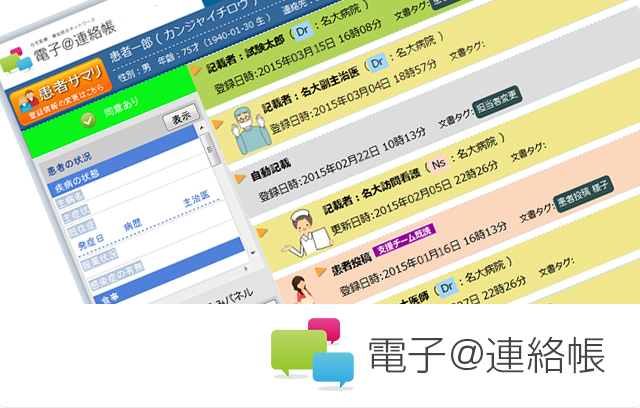Select the 服薬状況 row
The width and height of the screenshot is (640, 408).
coord(100,259)
